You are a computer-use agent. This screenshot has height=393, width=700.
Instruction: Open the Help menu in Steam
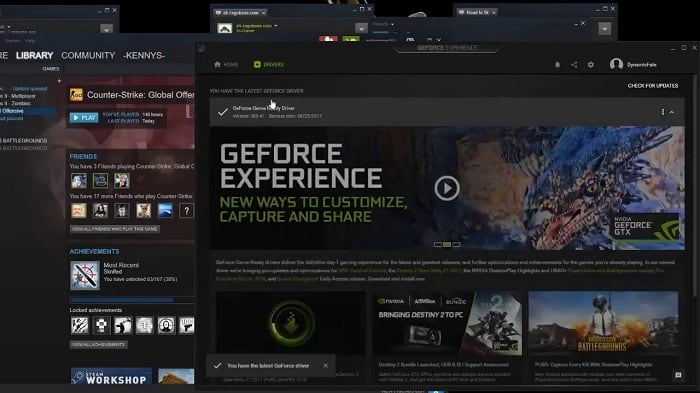tap(29, 41)
